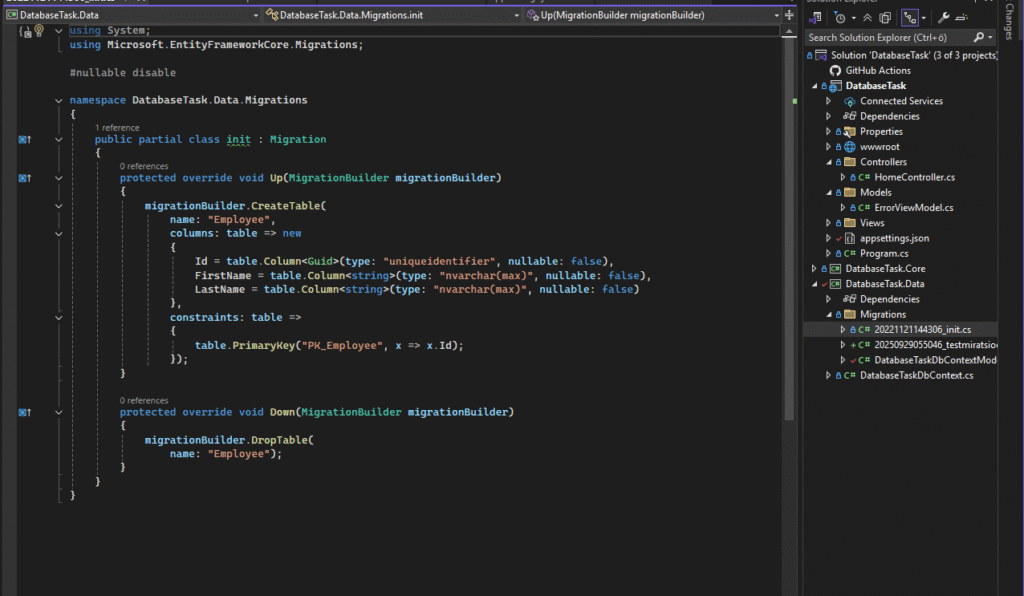Click the Collapse All double-chevron icon
The image size is (1024, 596).
click(x=869, y=18)
